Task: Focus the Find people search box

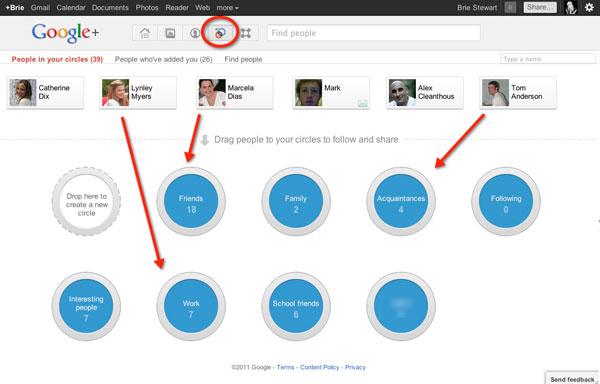Action: click(373, 33)
